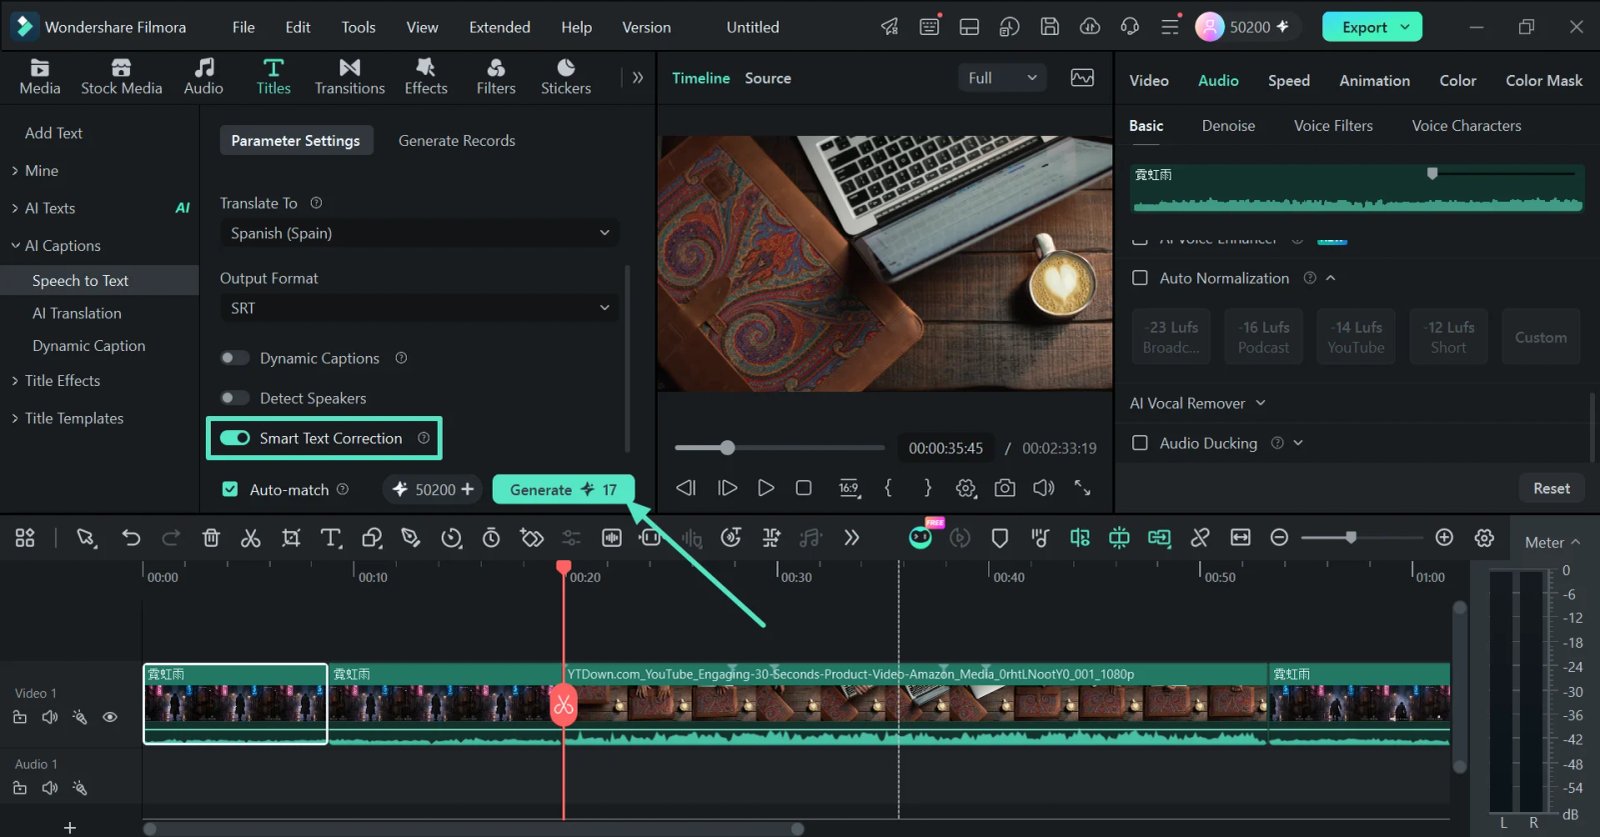Image resolution: width=1600 pixels, height=837 pixels.
Task: Open the Output Format SRT dropdown
Action: (x=419, y=308)
